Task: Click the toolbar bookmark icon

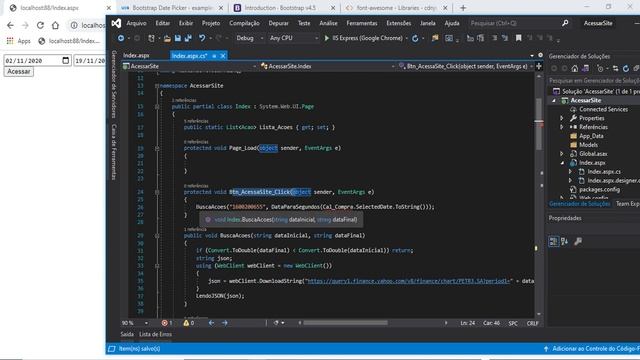Action: [x=518, y=38]
